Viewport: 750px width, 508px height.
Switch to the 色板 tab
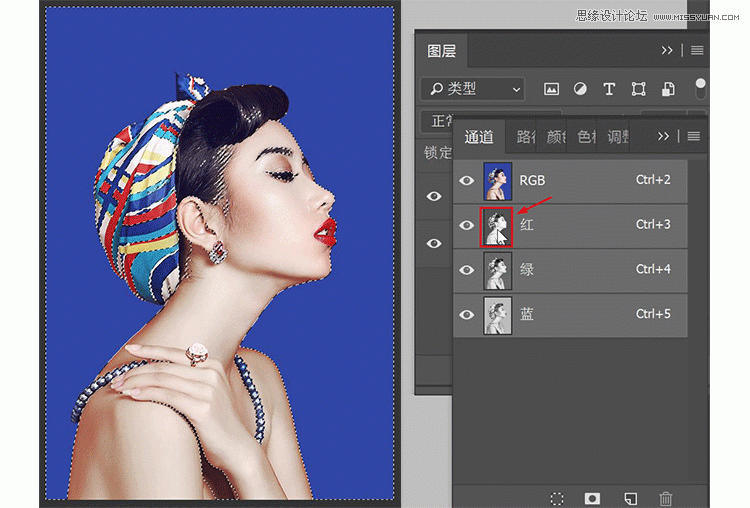[586, 137]
